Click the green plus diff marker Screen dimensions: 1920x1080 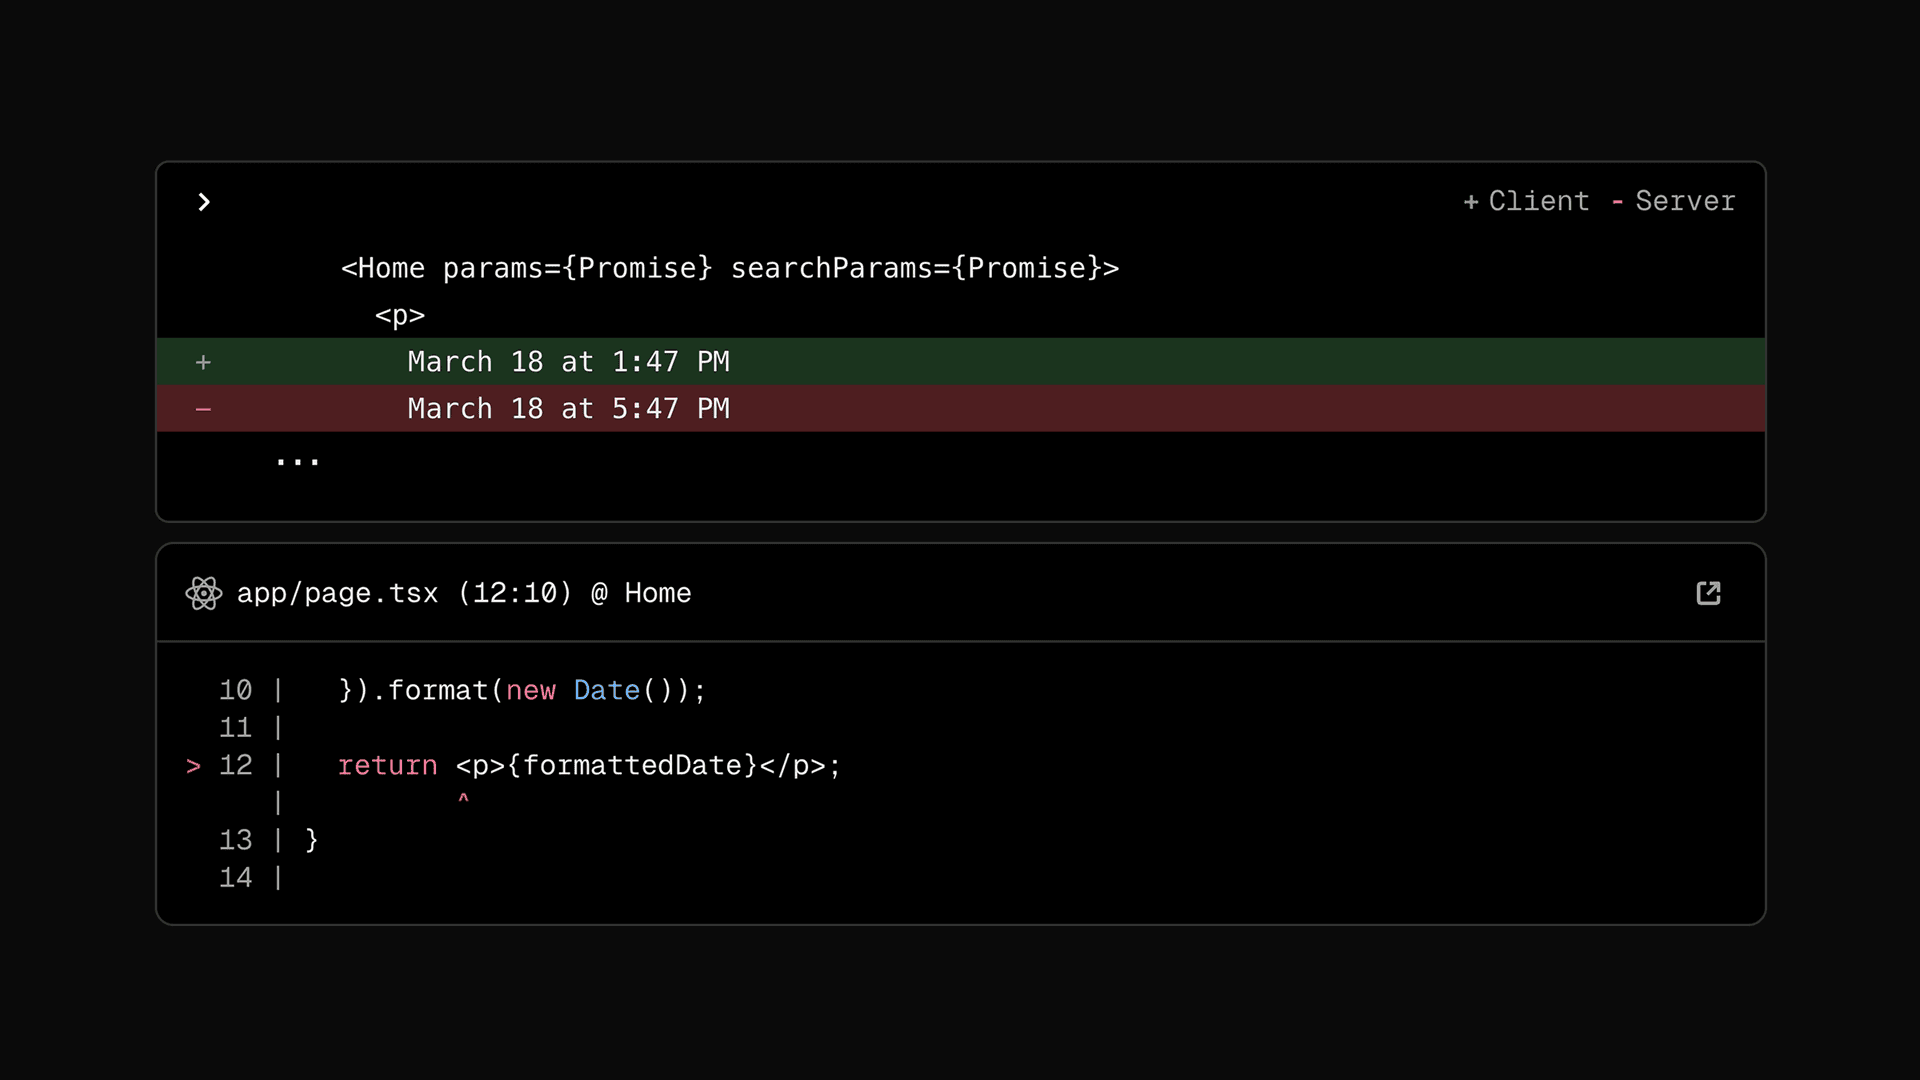tap(203, 362)
